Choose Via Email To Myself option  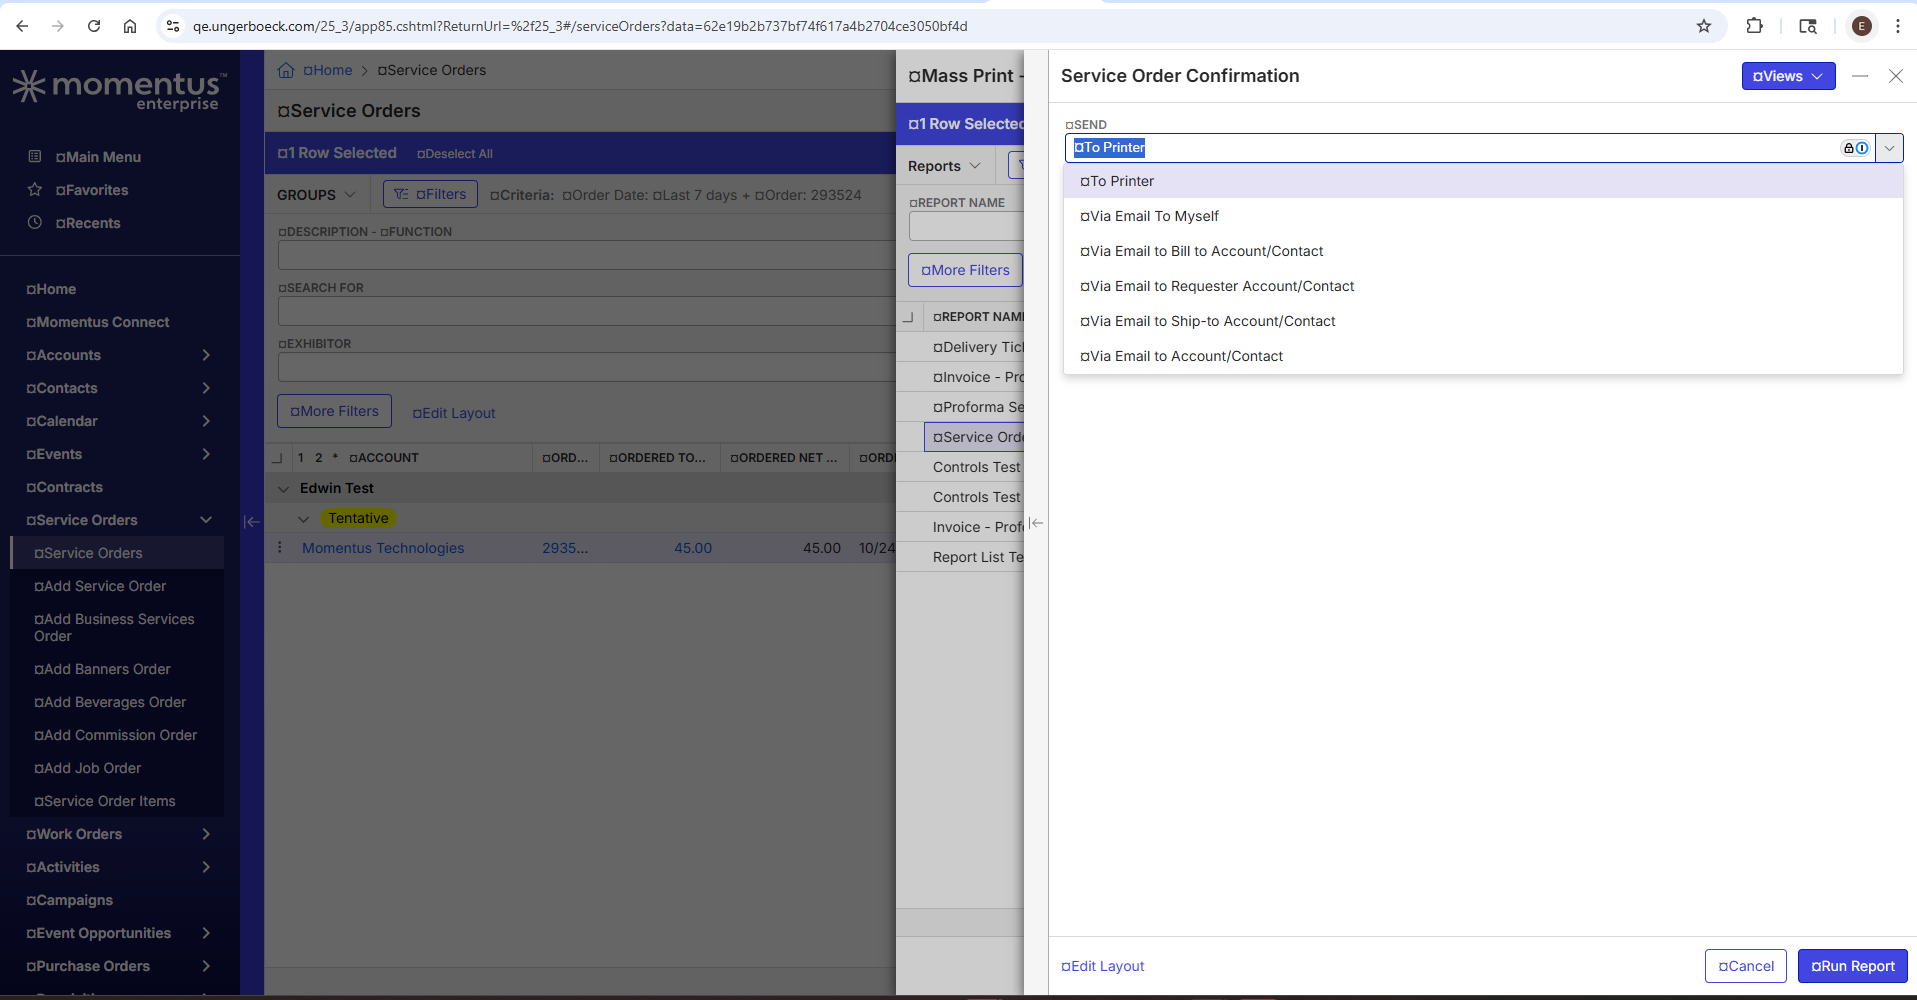(x=1483, y=216)
